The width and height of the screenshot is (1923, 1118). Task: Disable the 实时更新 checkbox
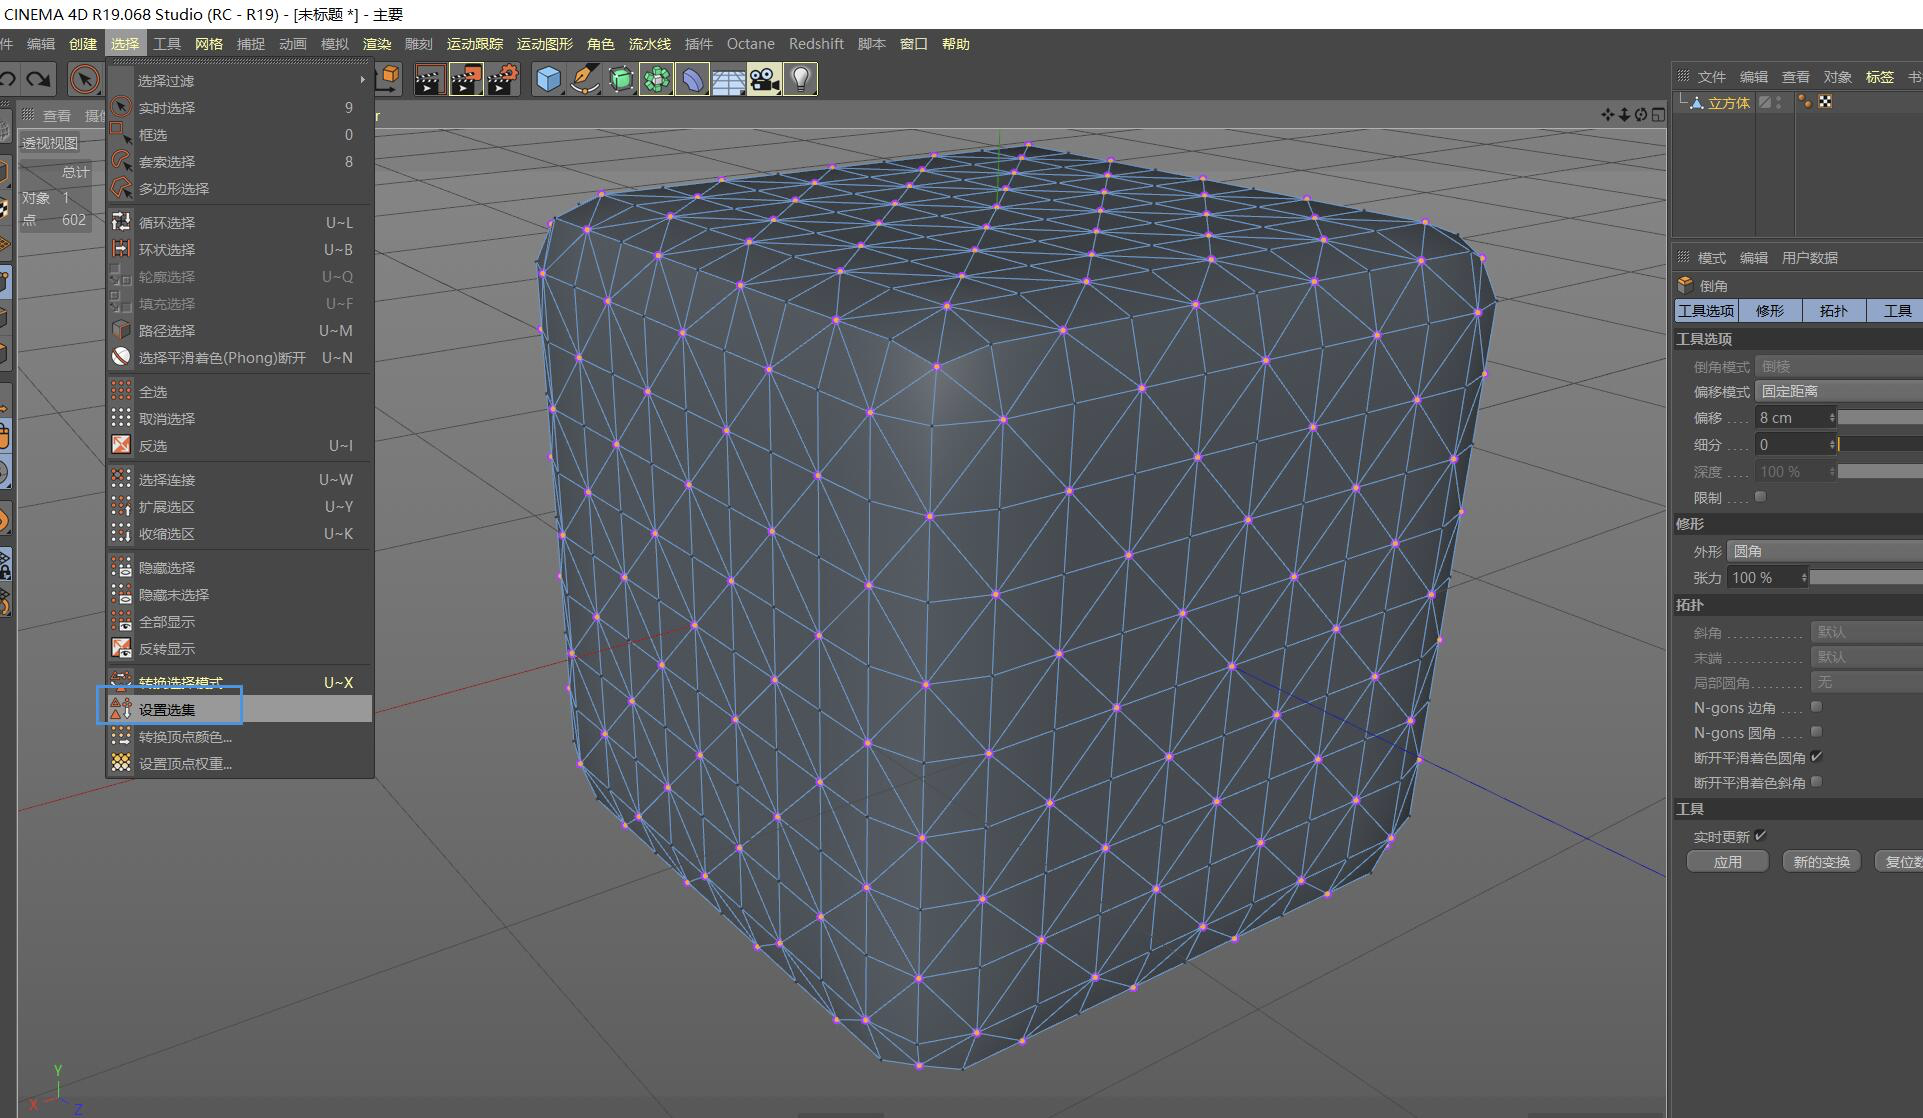click(1760, 836)
